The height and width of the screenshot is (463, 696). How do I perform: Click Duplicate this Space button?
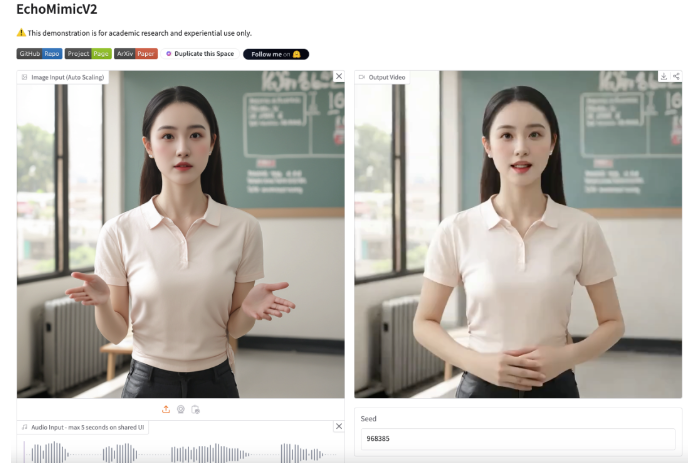click(x=200, y=54)
